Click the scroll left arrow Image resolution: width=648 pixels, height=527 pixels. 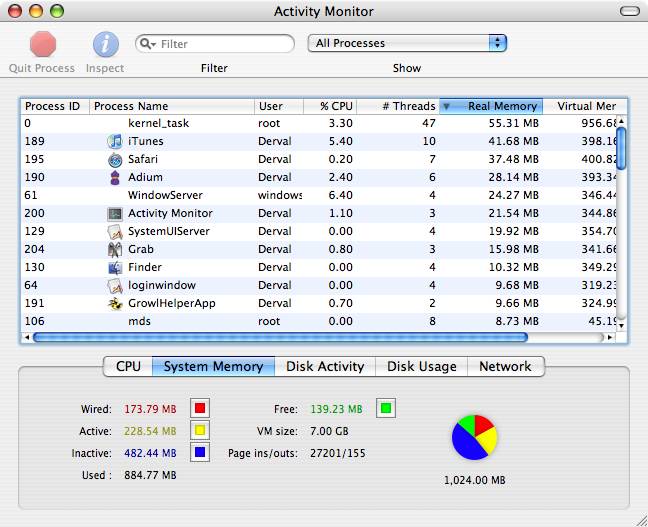(27, 337)
